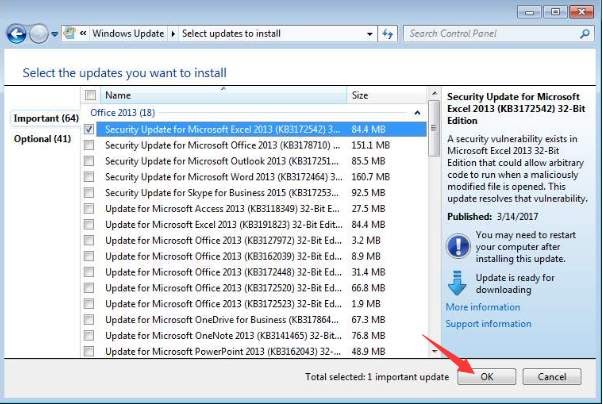The width and height of the screenshot is (603, 404).
Task: Click the Windows Update breadcrumb
Action: pyautogui.click(x=128, y=34)
